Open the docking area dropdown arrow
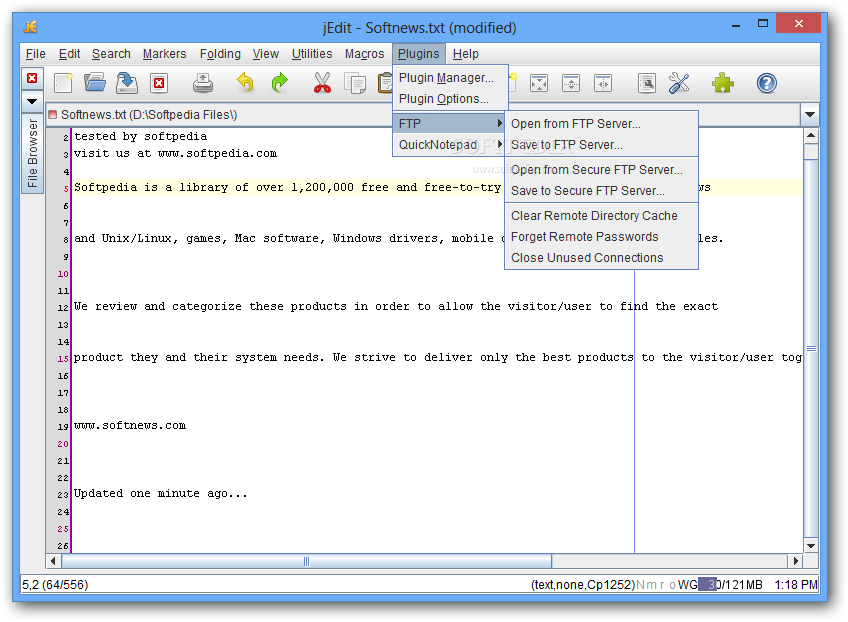Viewport: 848px width, 622px height. (x=32, y=101)
